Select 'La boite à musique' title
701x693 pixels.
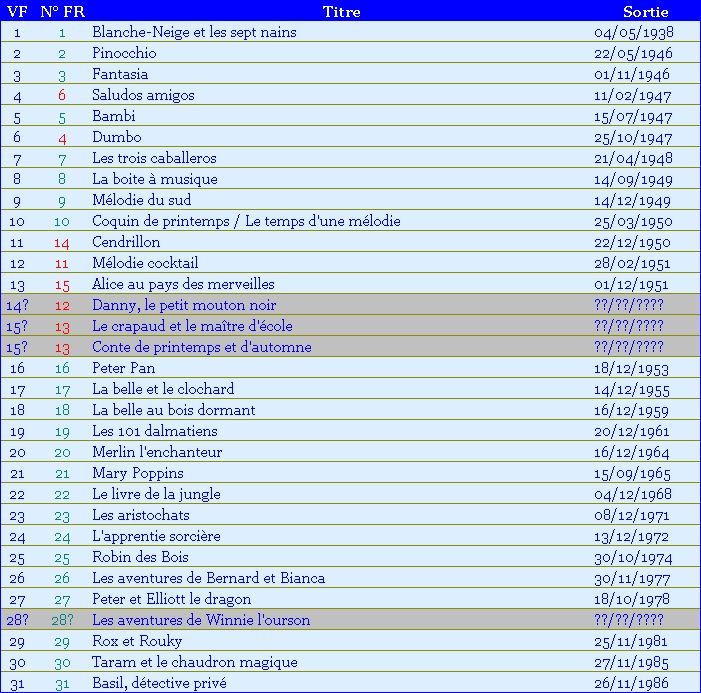[155, 179]
